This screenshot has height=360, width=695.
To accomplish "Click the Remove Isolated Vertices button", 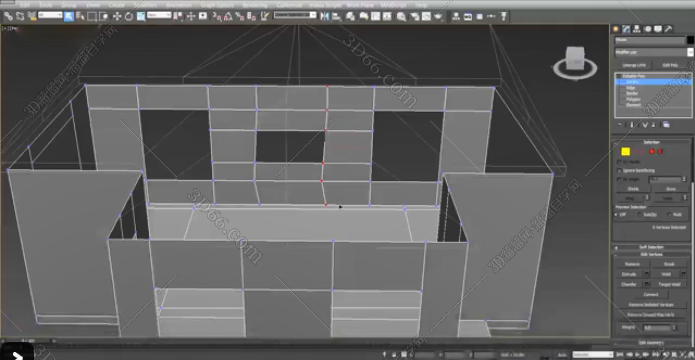I will [651, 305].
